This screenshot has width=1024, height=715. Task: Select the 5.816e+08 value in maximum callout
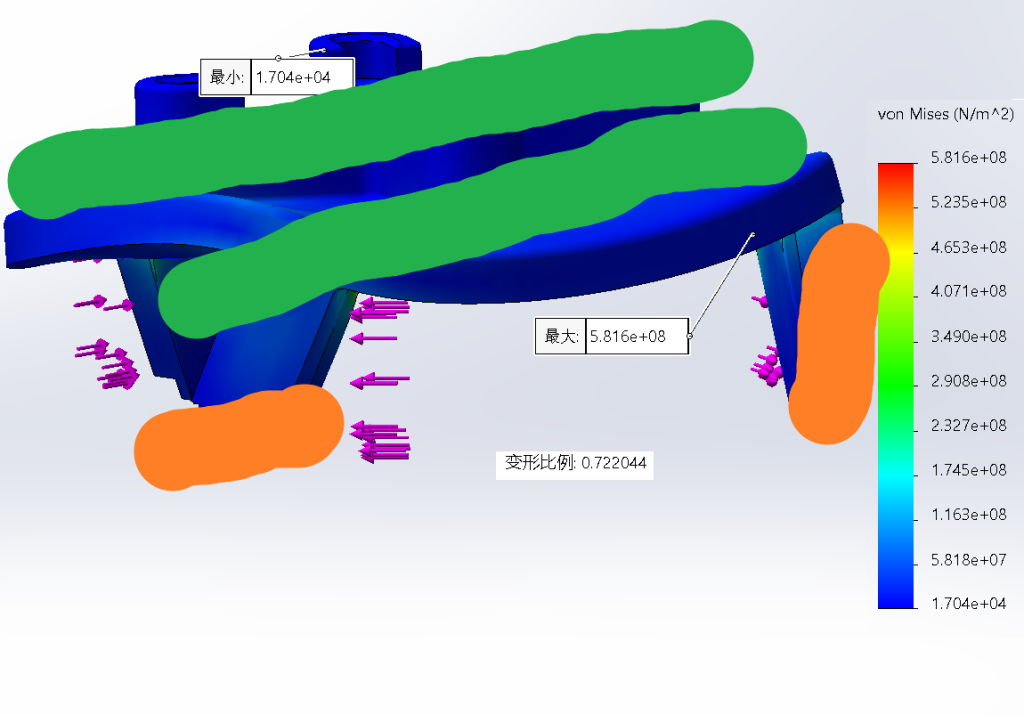[x=627, y=337]
